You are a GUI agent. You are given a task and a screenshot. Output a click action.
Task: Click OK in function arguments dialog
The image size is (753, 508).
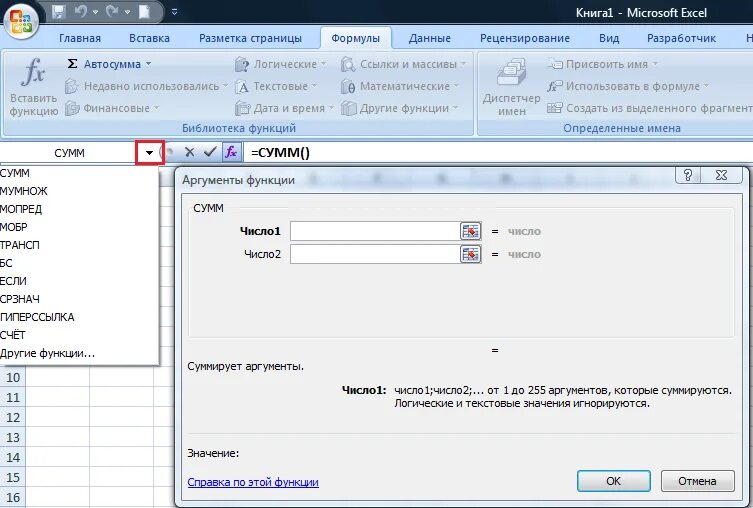click(614, 481)
